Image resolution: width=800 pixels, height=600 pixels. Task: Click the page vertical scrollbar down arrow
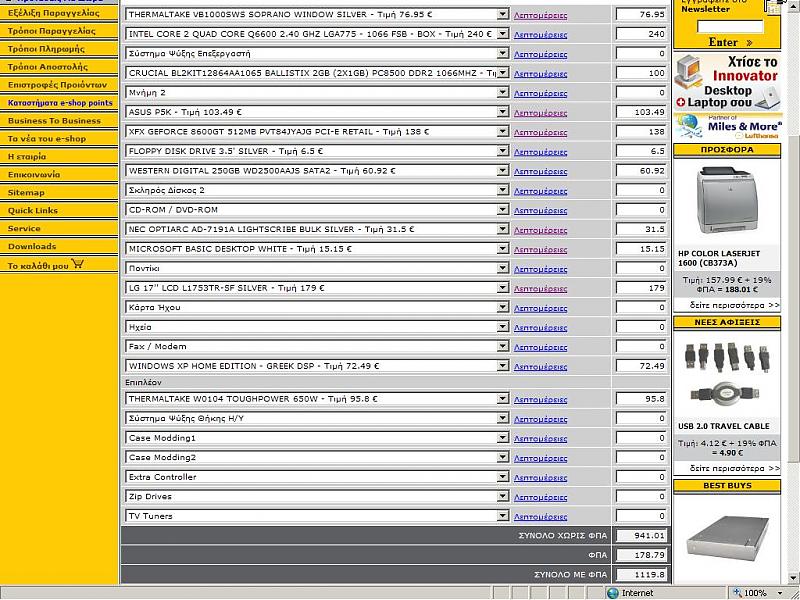(x=794, y=578)
